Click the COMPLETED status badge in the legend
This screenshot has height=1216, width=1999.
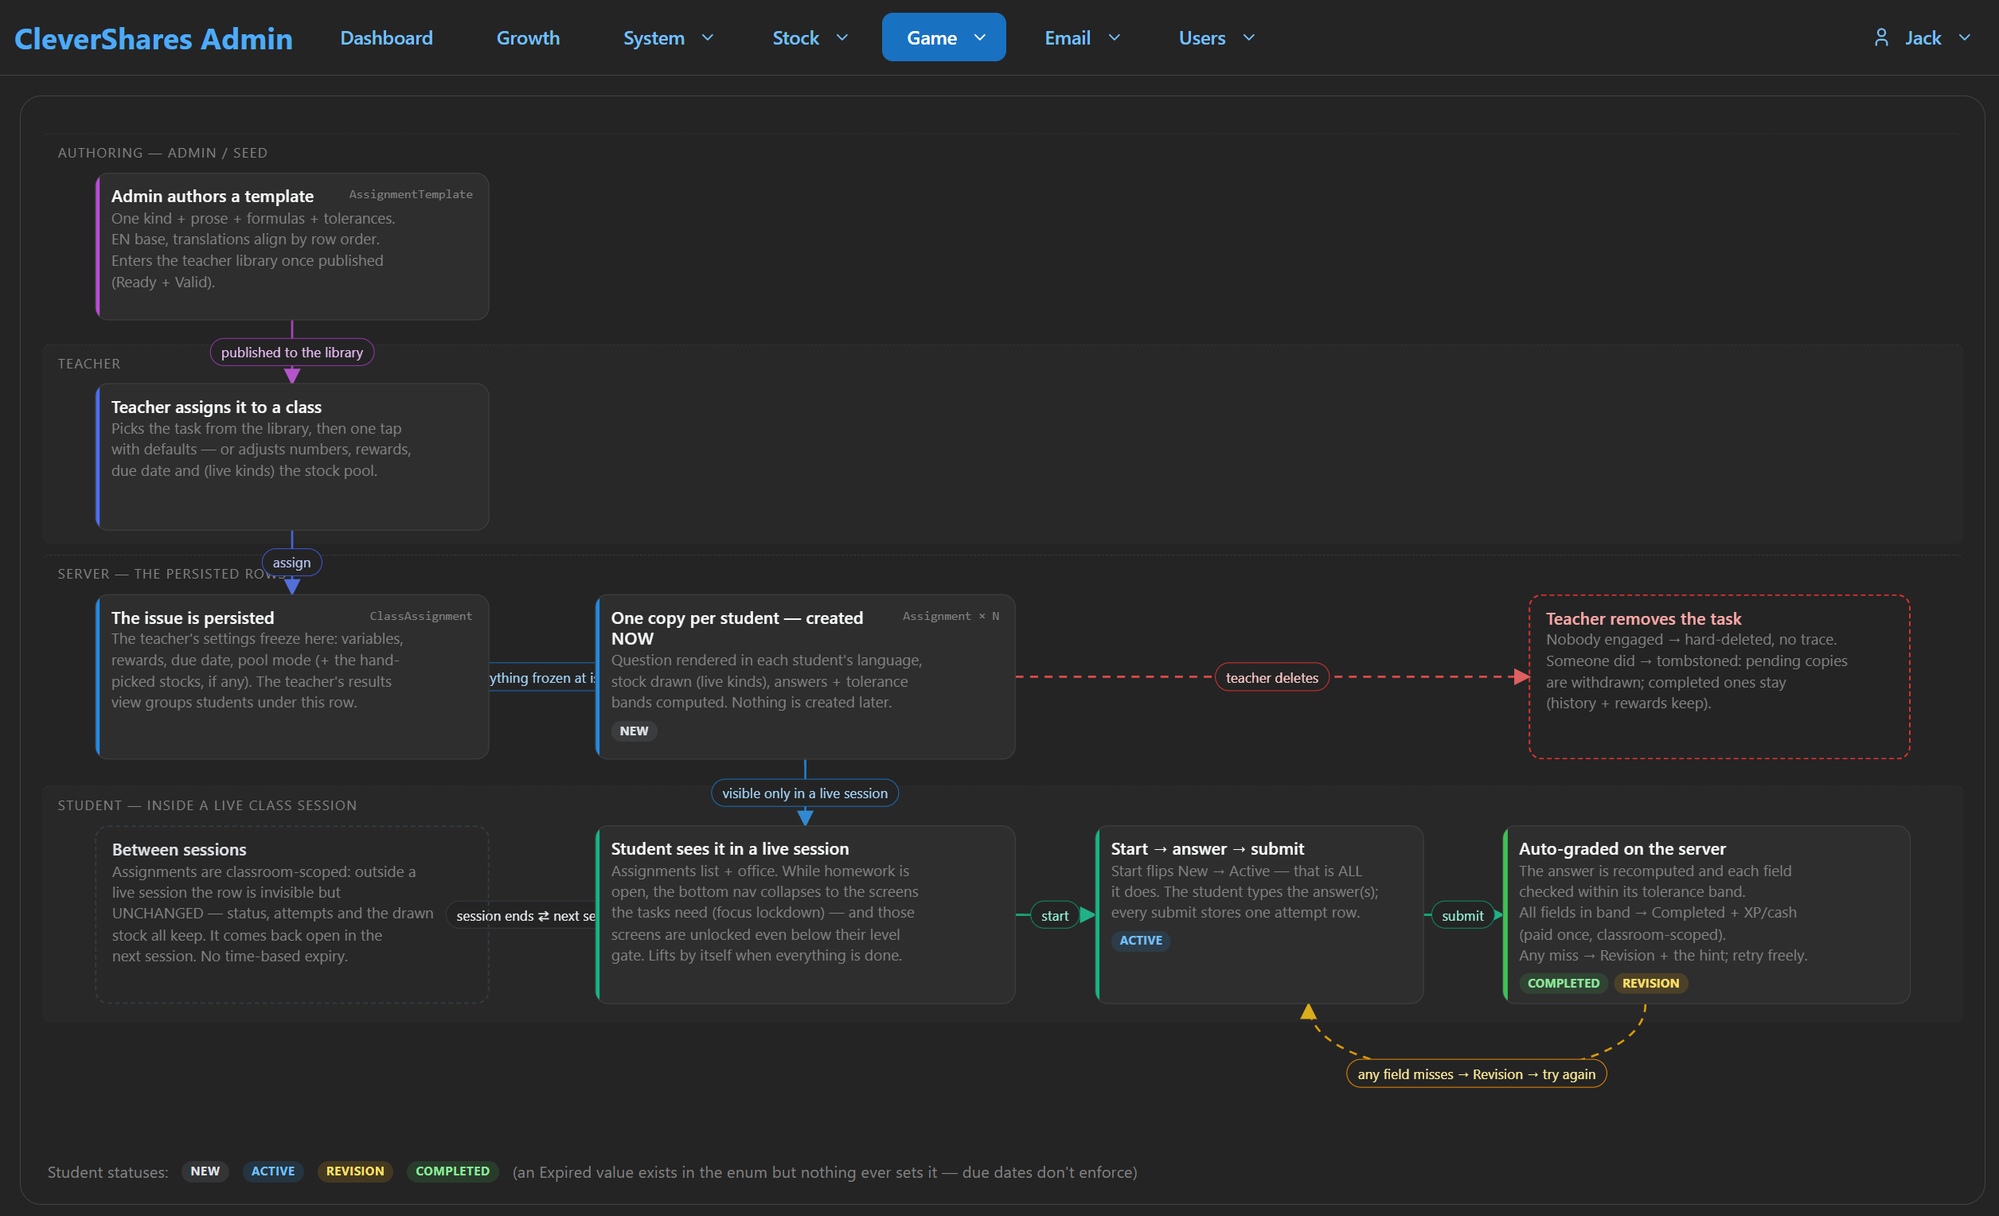tap(453, 1172)
